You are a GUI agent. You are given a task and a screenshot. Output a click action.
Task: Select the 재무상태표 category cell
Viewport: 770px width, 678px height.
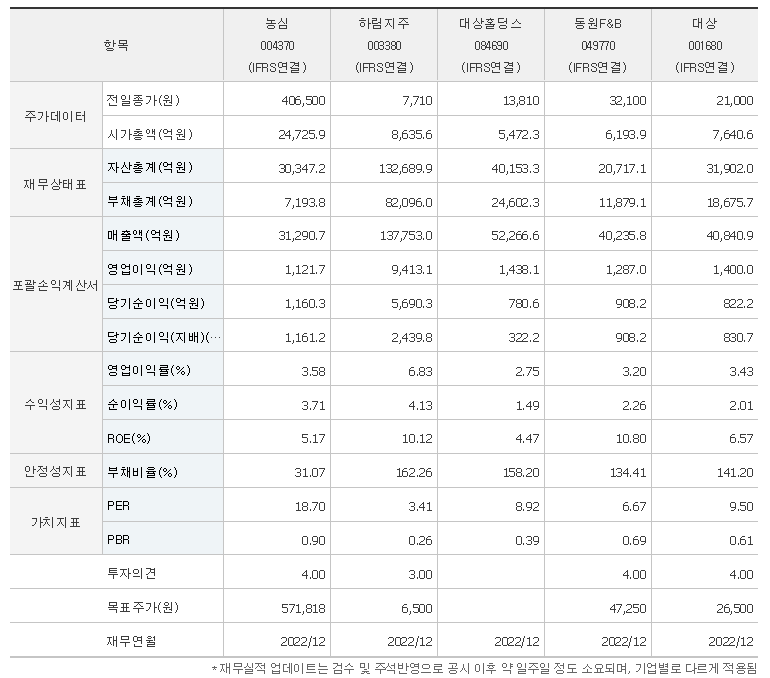(56, 184)
